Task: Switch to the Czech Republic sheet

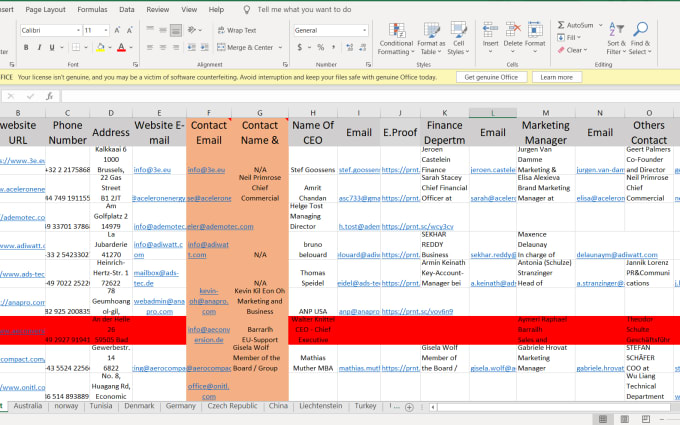Action: pos(232,406)
